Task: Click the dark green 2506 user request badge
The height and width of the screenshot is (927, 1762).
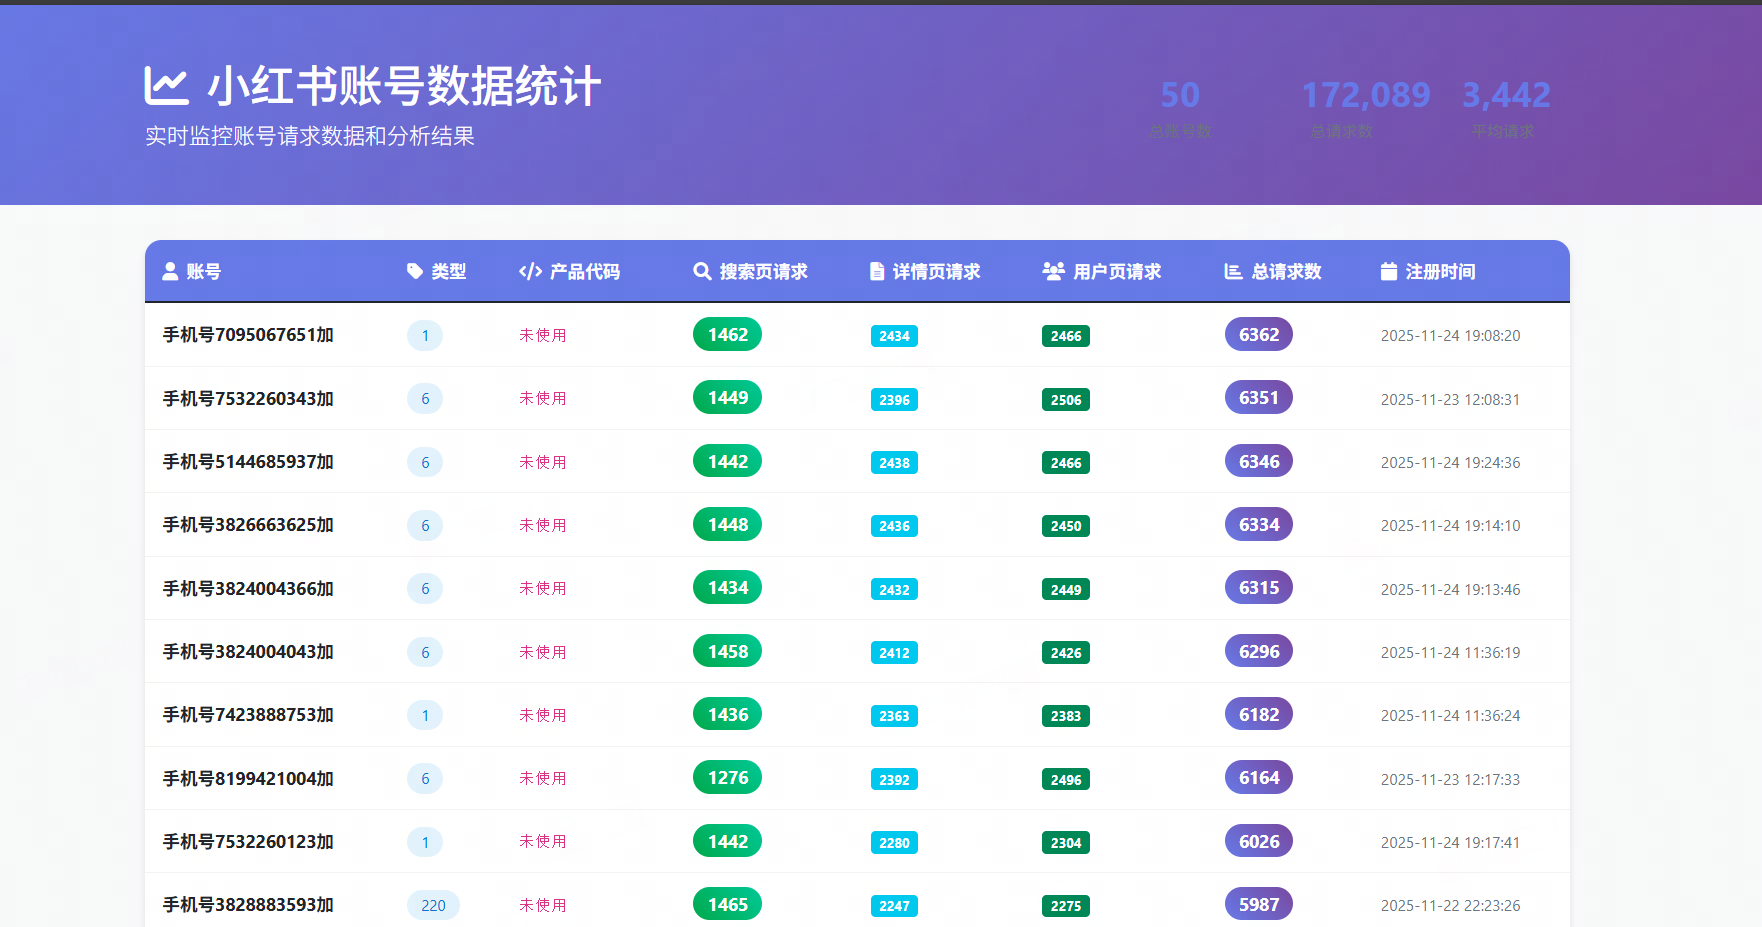Action: [1065, 400]
